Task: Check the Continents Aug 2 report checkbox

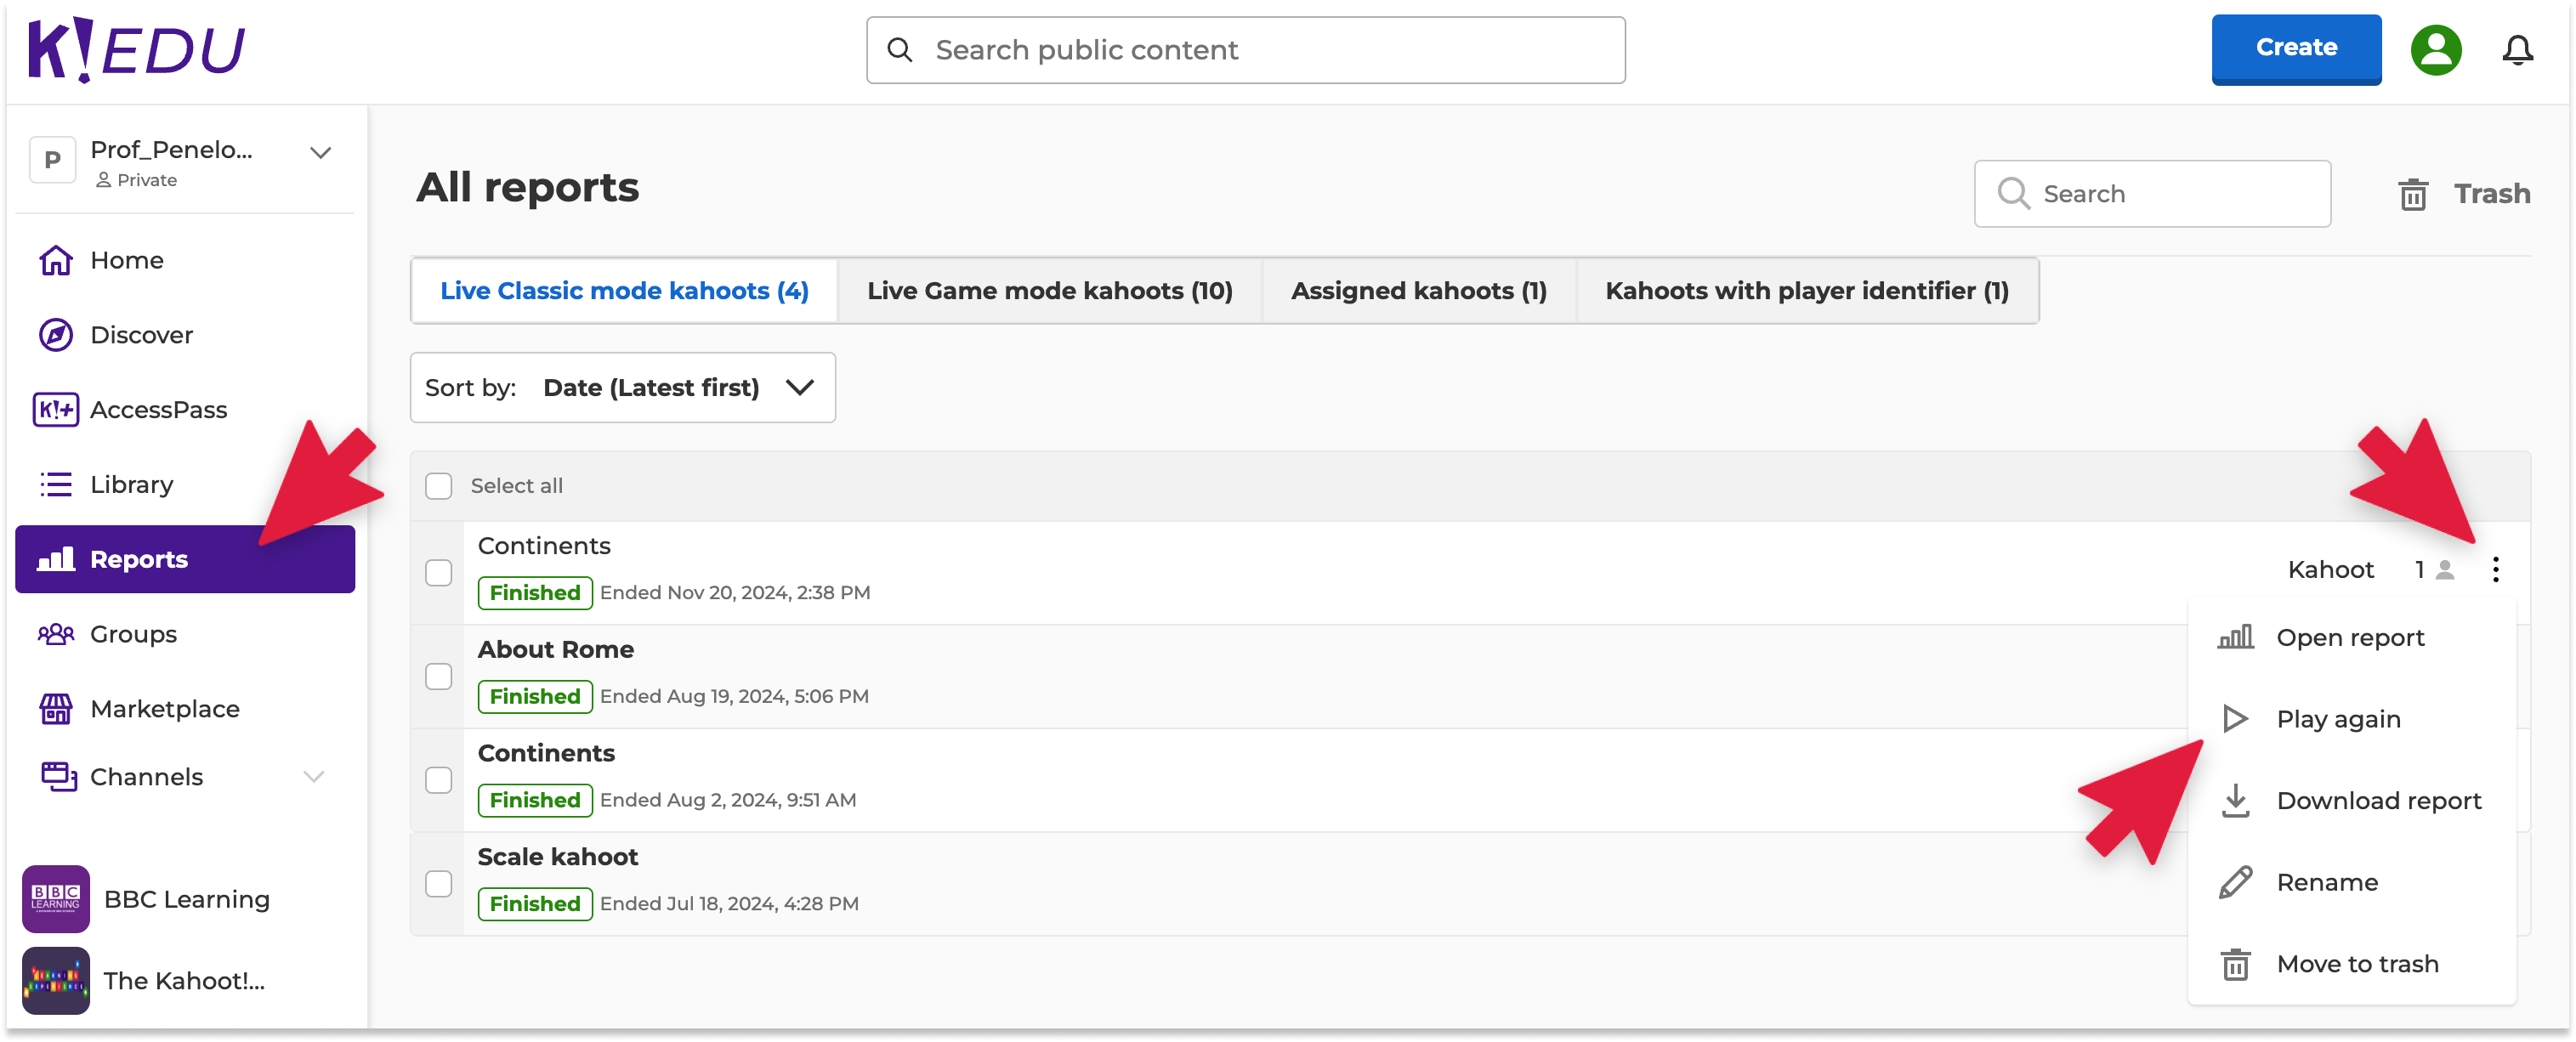Action: click(x=439, y=780)
